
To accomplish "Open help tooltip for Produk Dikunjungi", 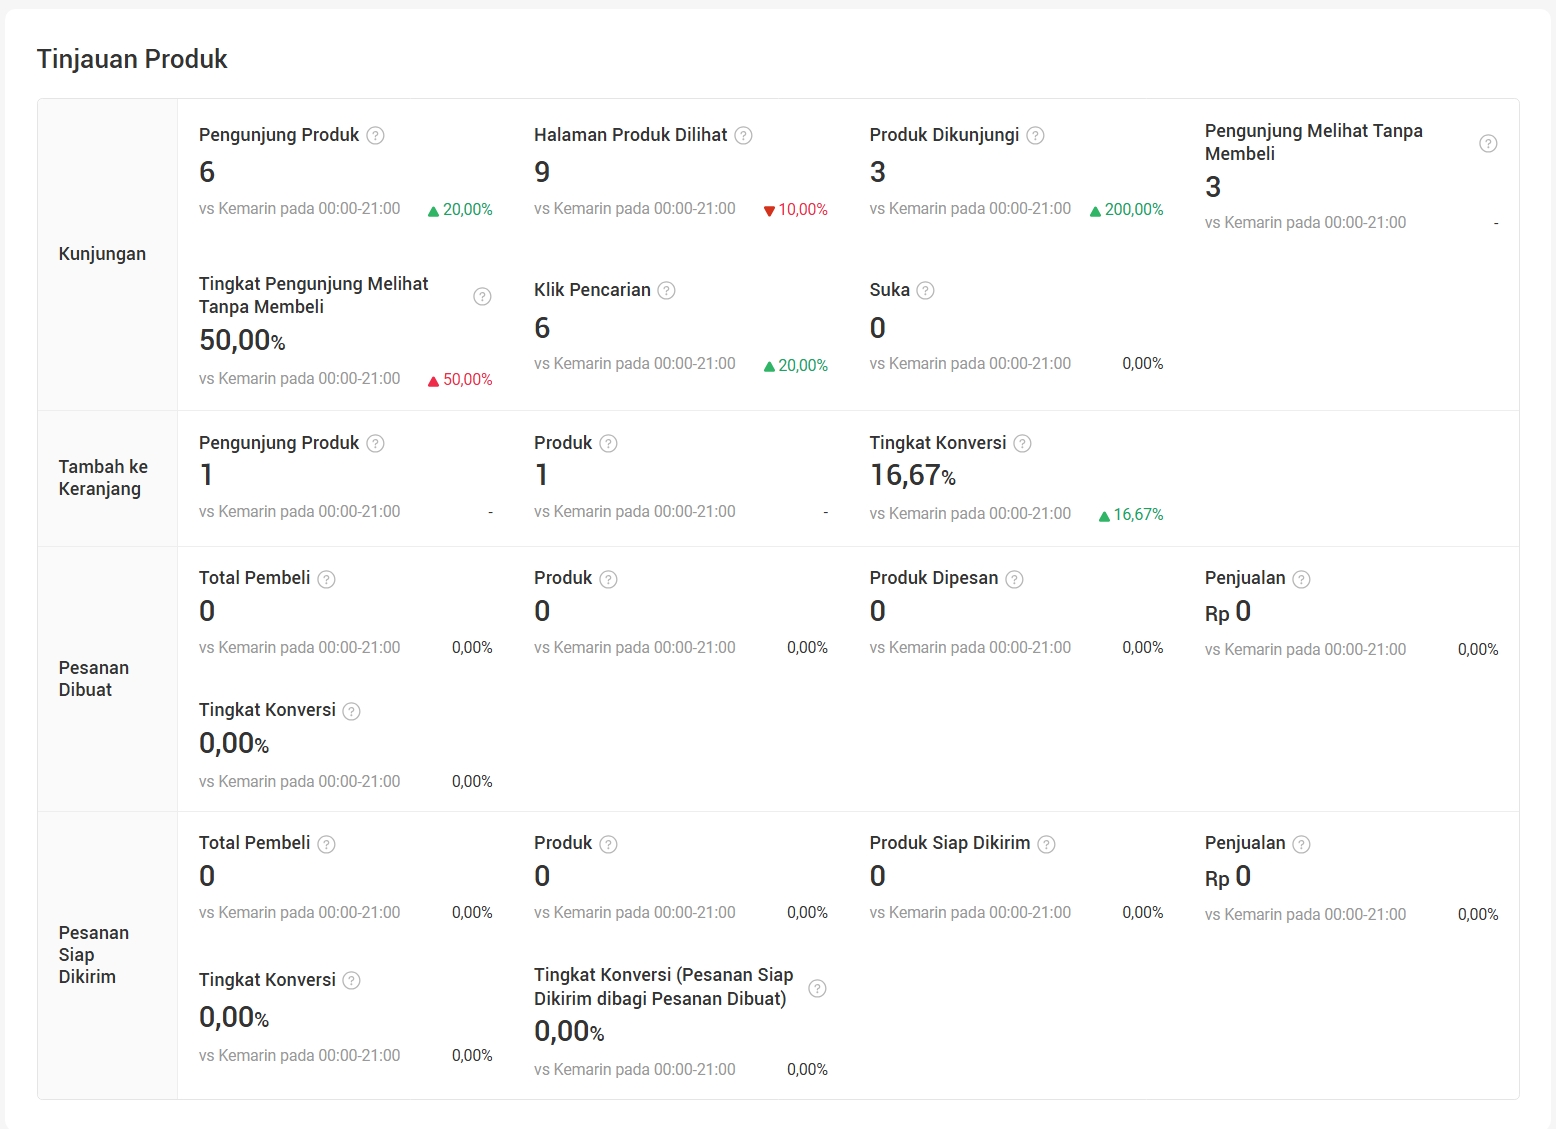I will [x=1036, y=136].
